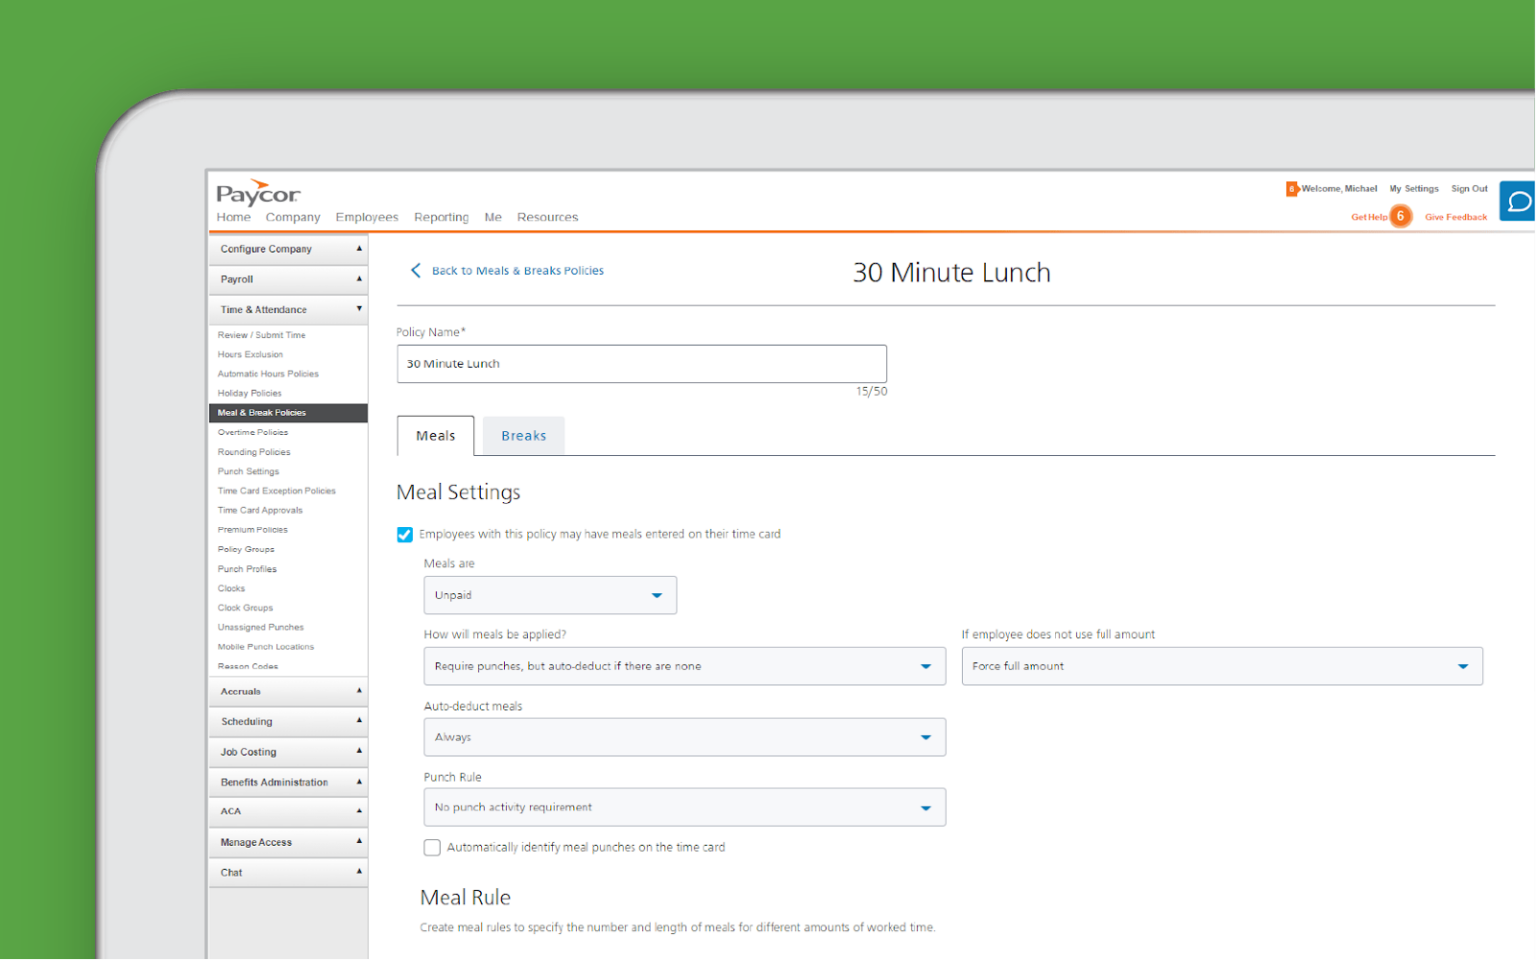Click the orange flag icon beside Welcome, Michael
The width and height of the screenshot is (1536, 960).
coord(1292,188)
